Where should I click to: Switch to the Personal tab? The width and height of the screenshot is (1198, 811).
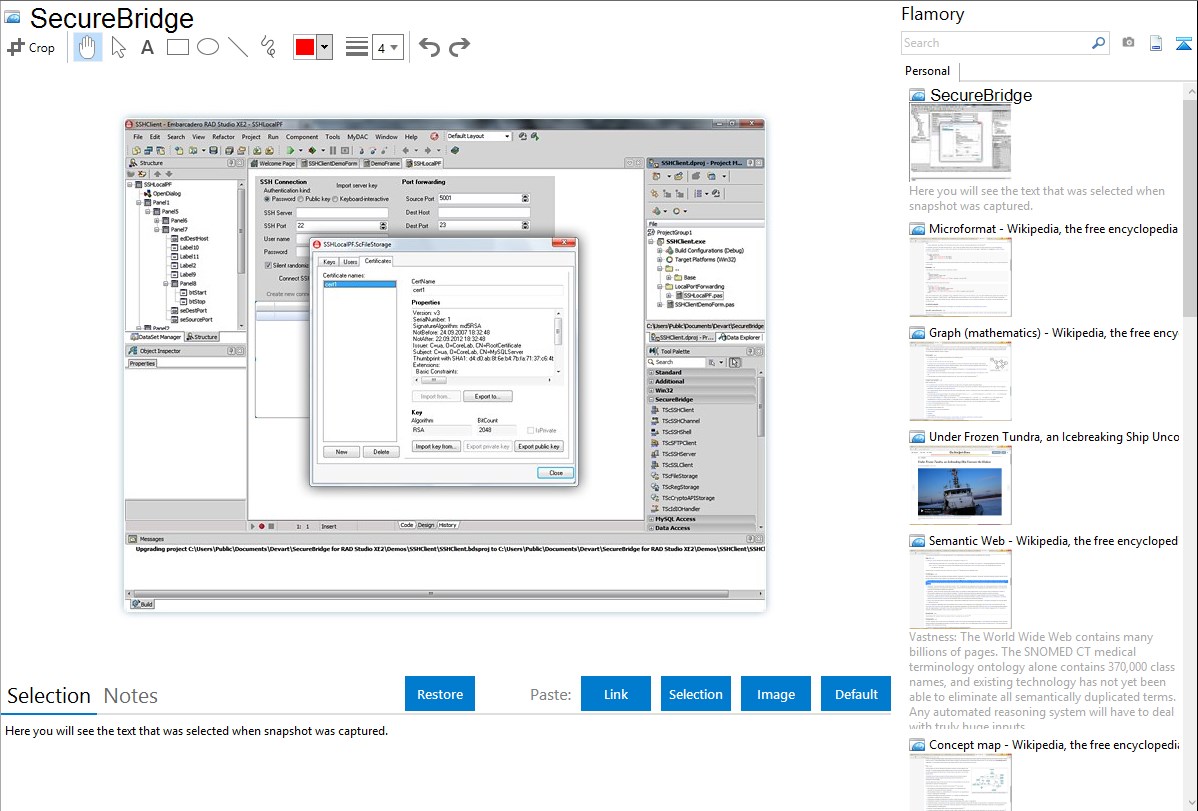pos(928,71)
